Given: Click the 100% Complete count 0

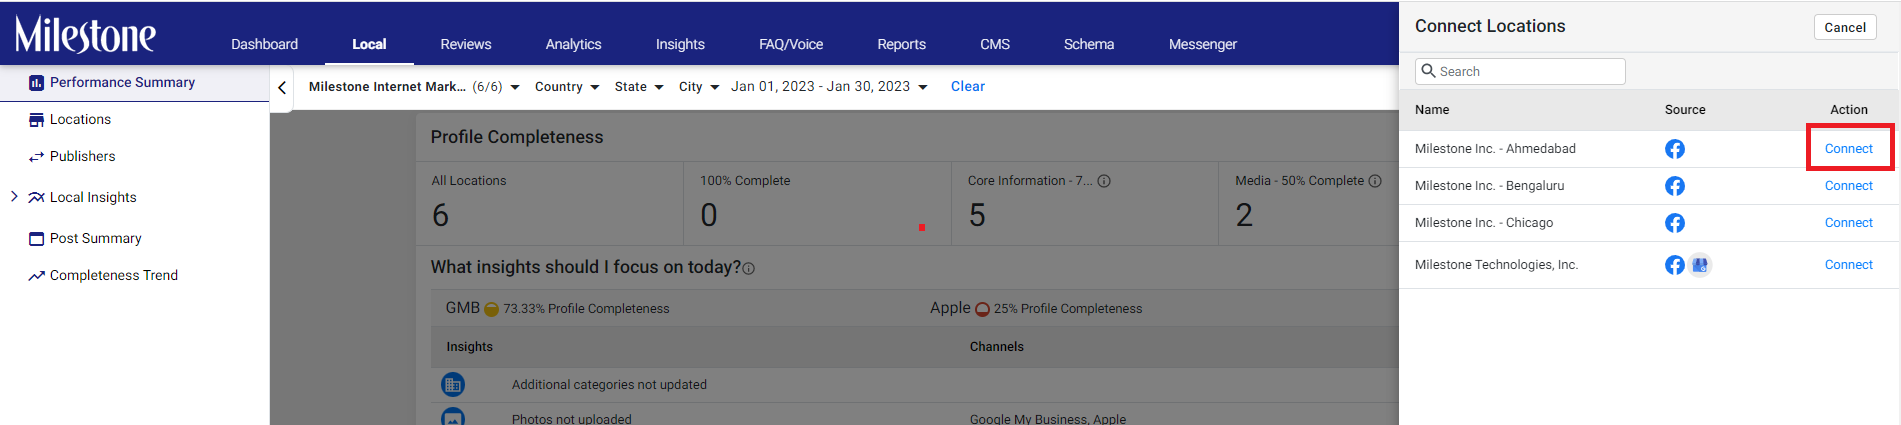Looking at the screenshot, I should pyautogui.click(x=709, y=215).
